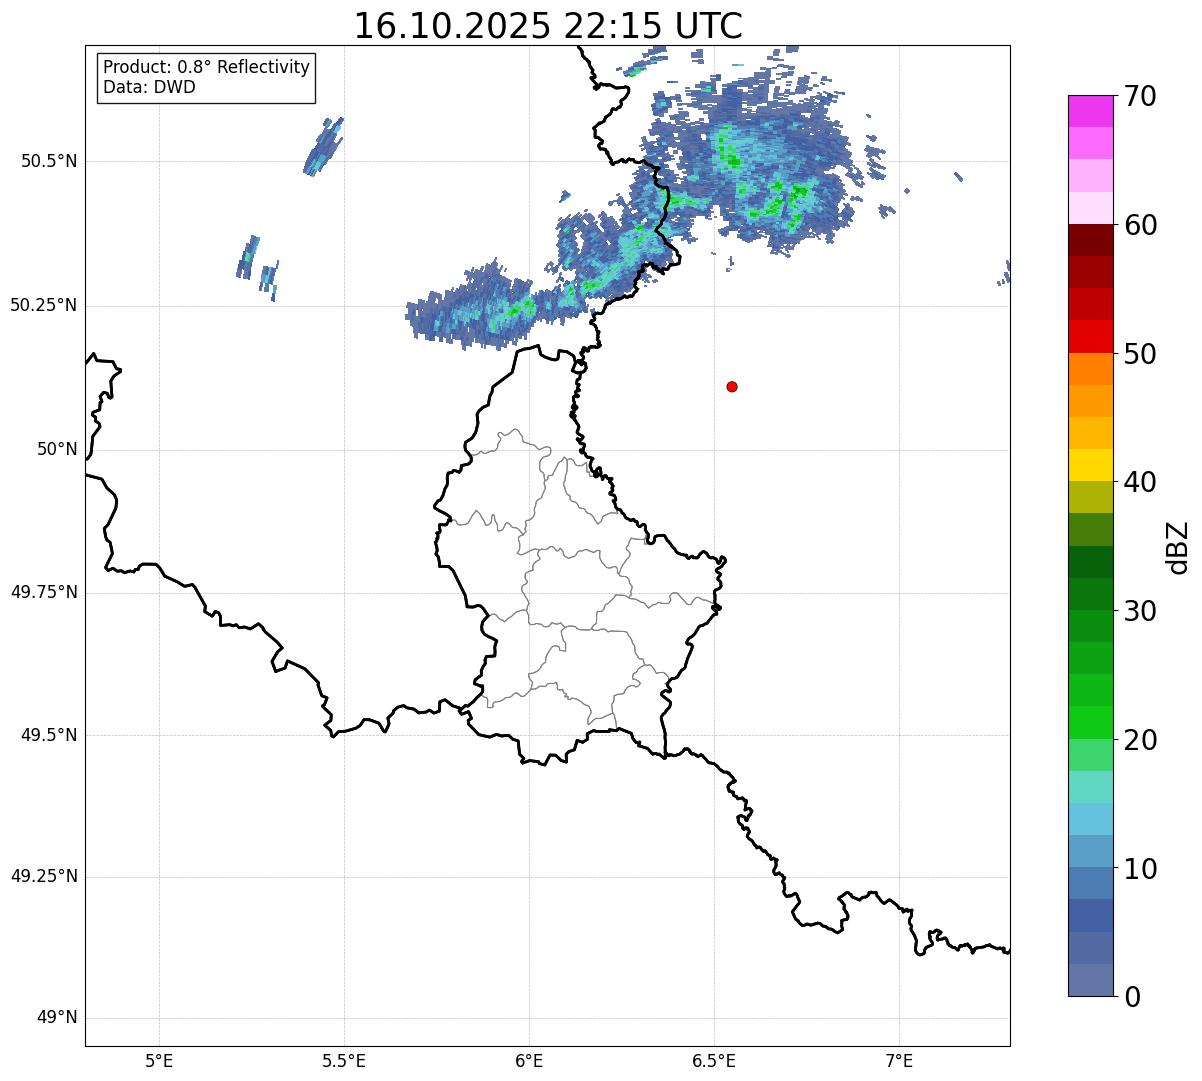Click the latitude label "50.25°N"
1202x1081 pixels.
44,305
